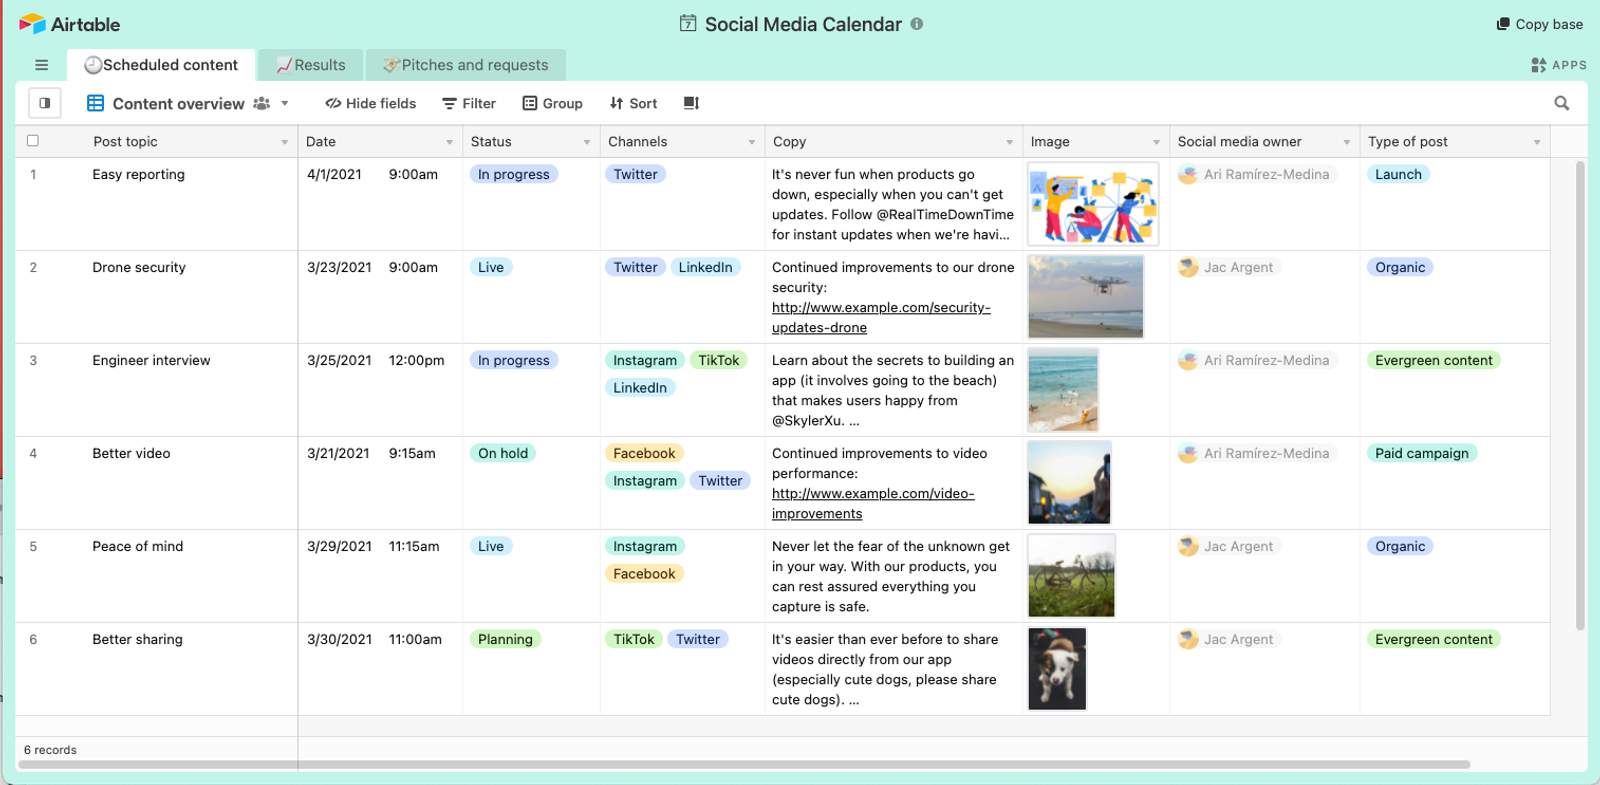This screenshot has height=785, width=1600.
Task: Open drone image thumbnail
Action: (x=1086, y=297)
